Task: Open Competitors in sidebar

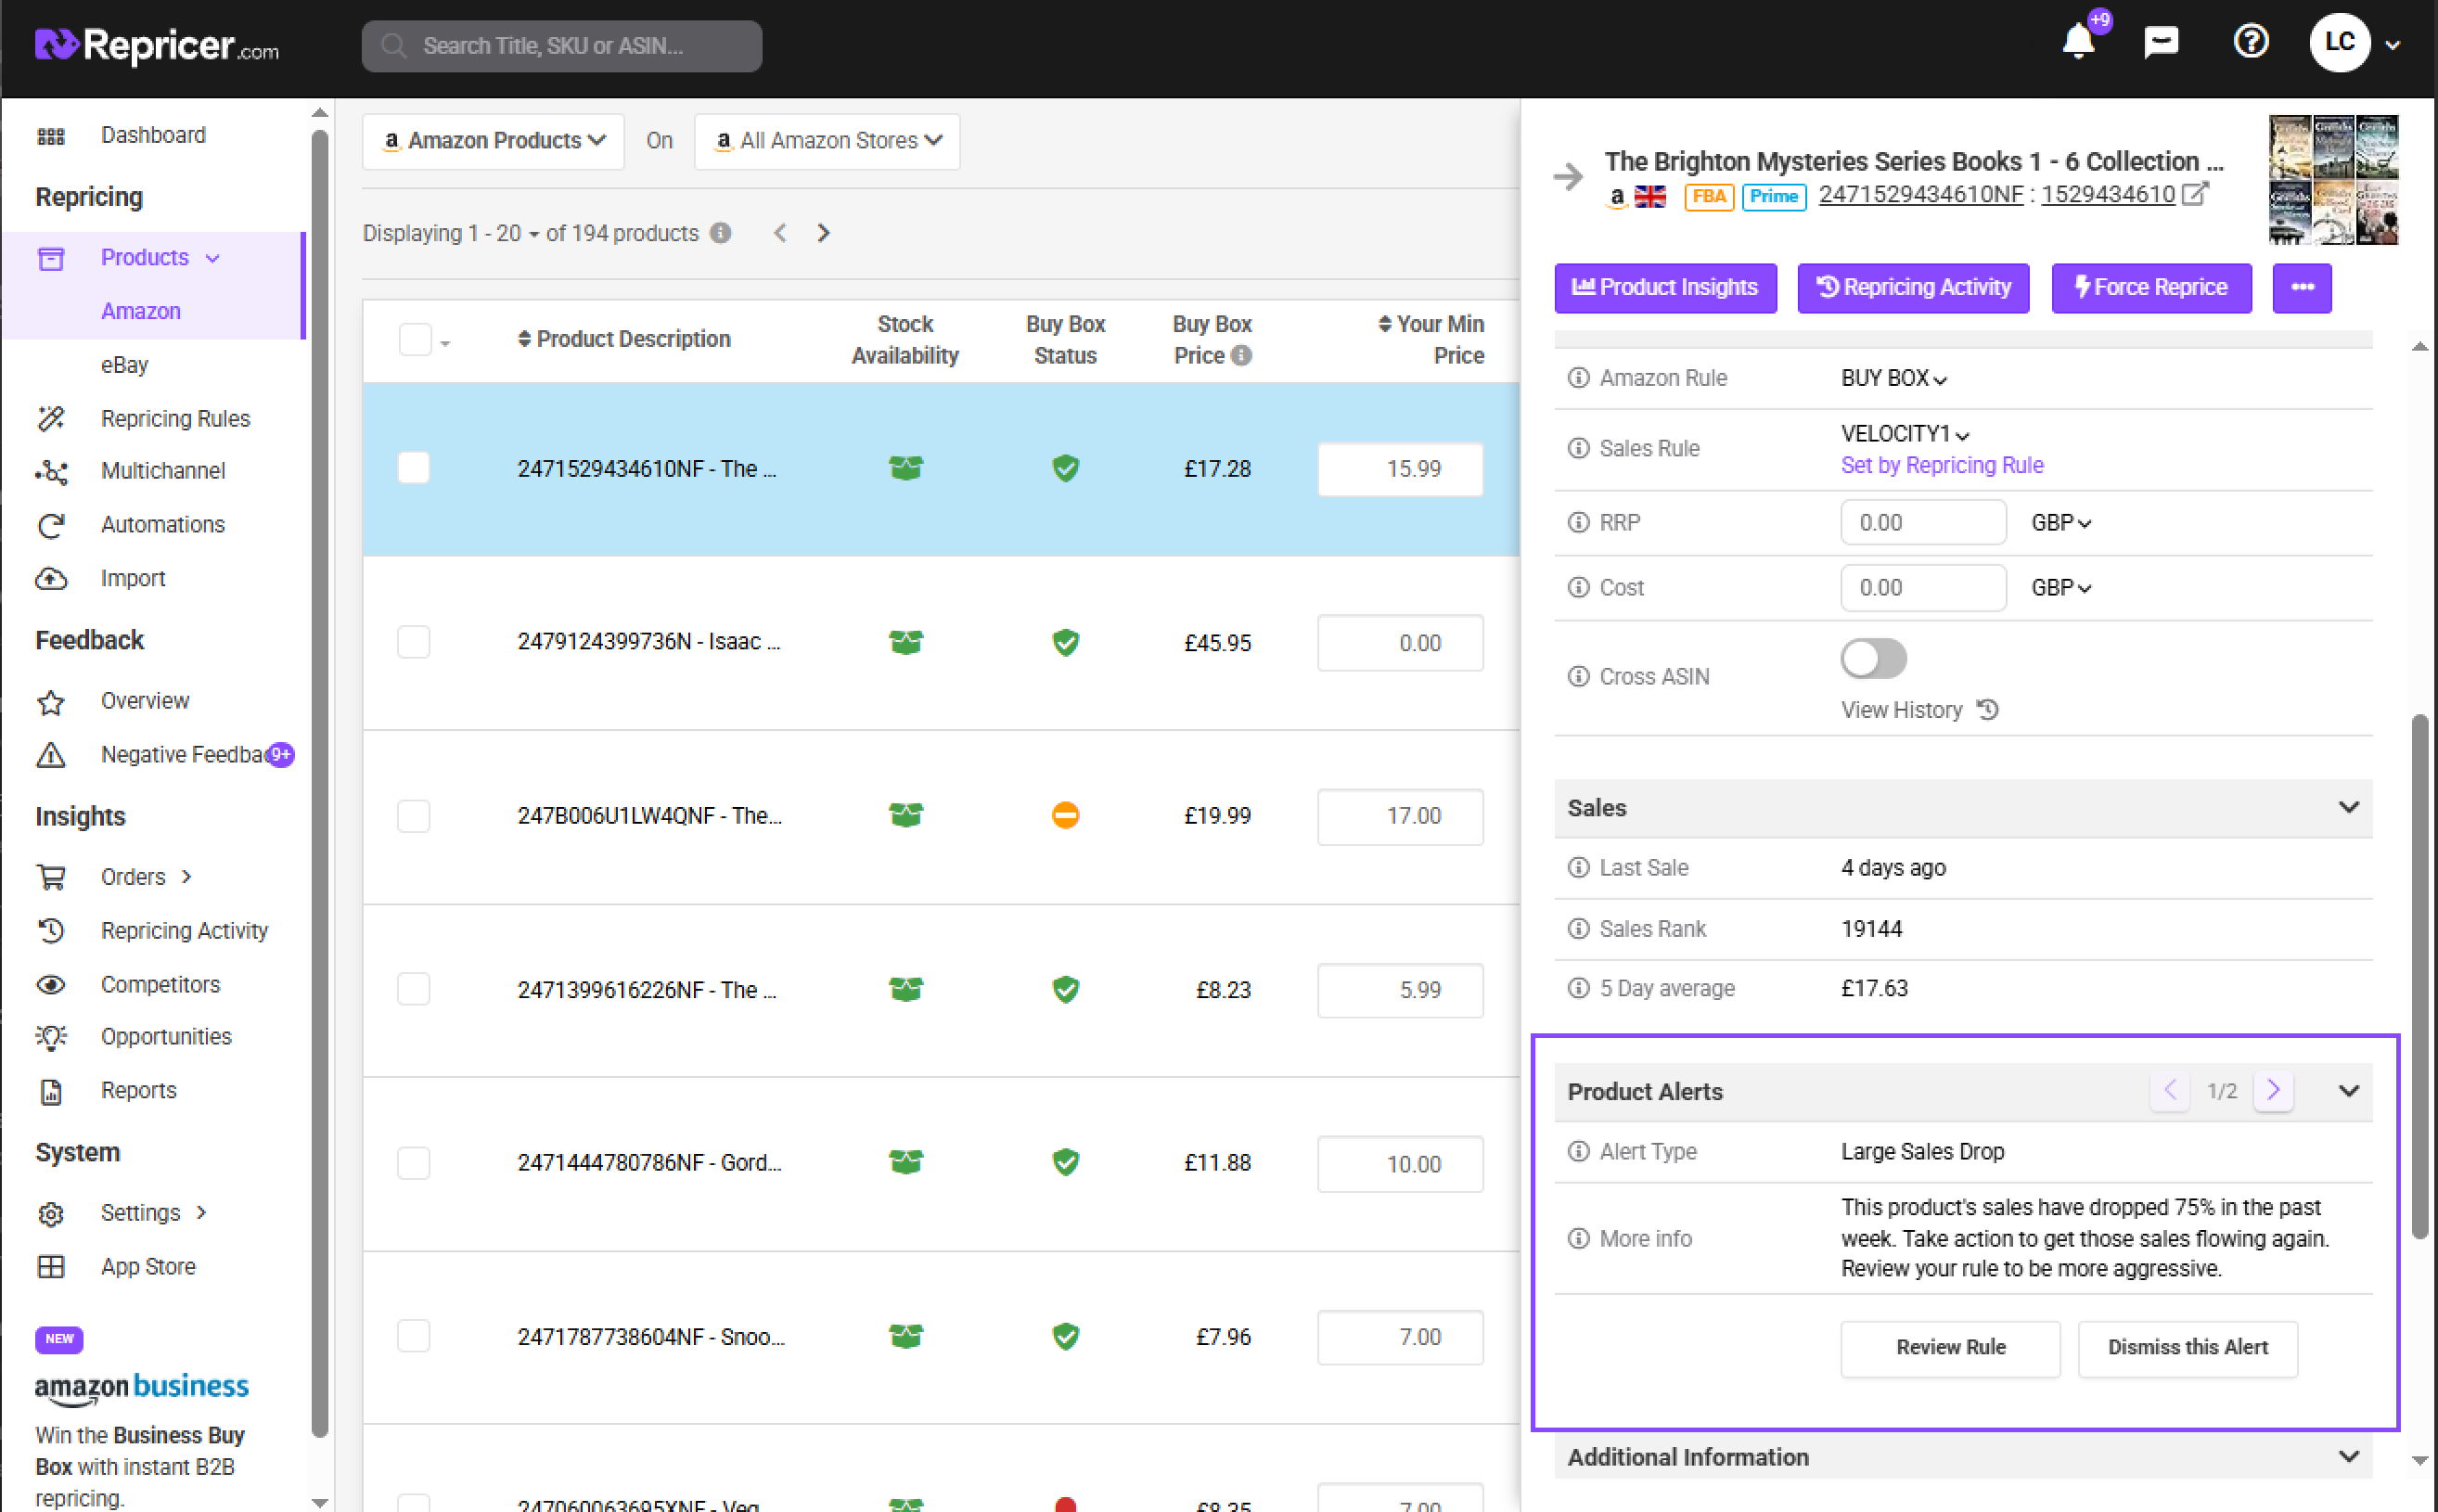Action: (160, 985)
